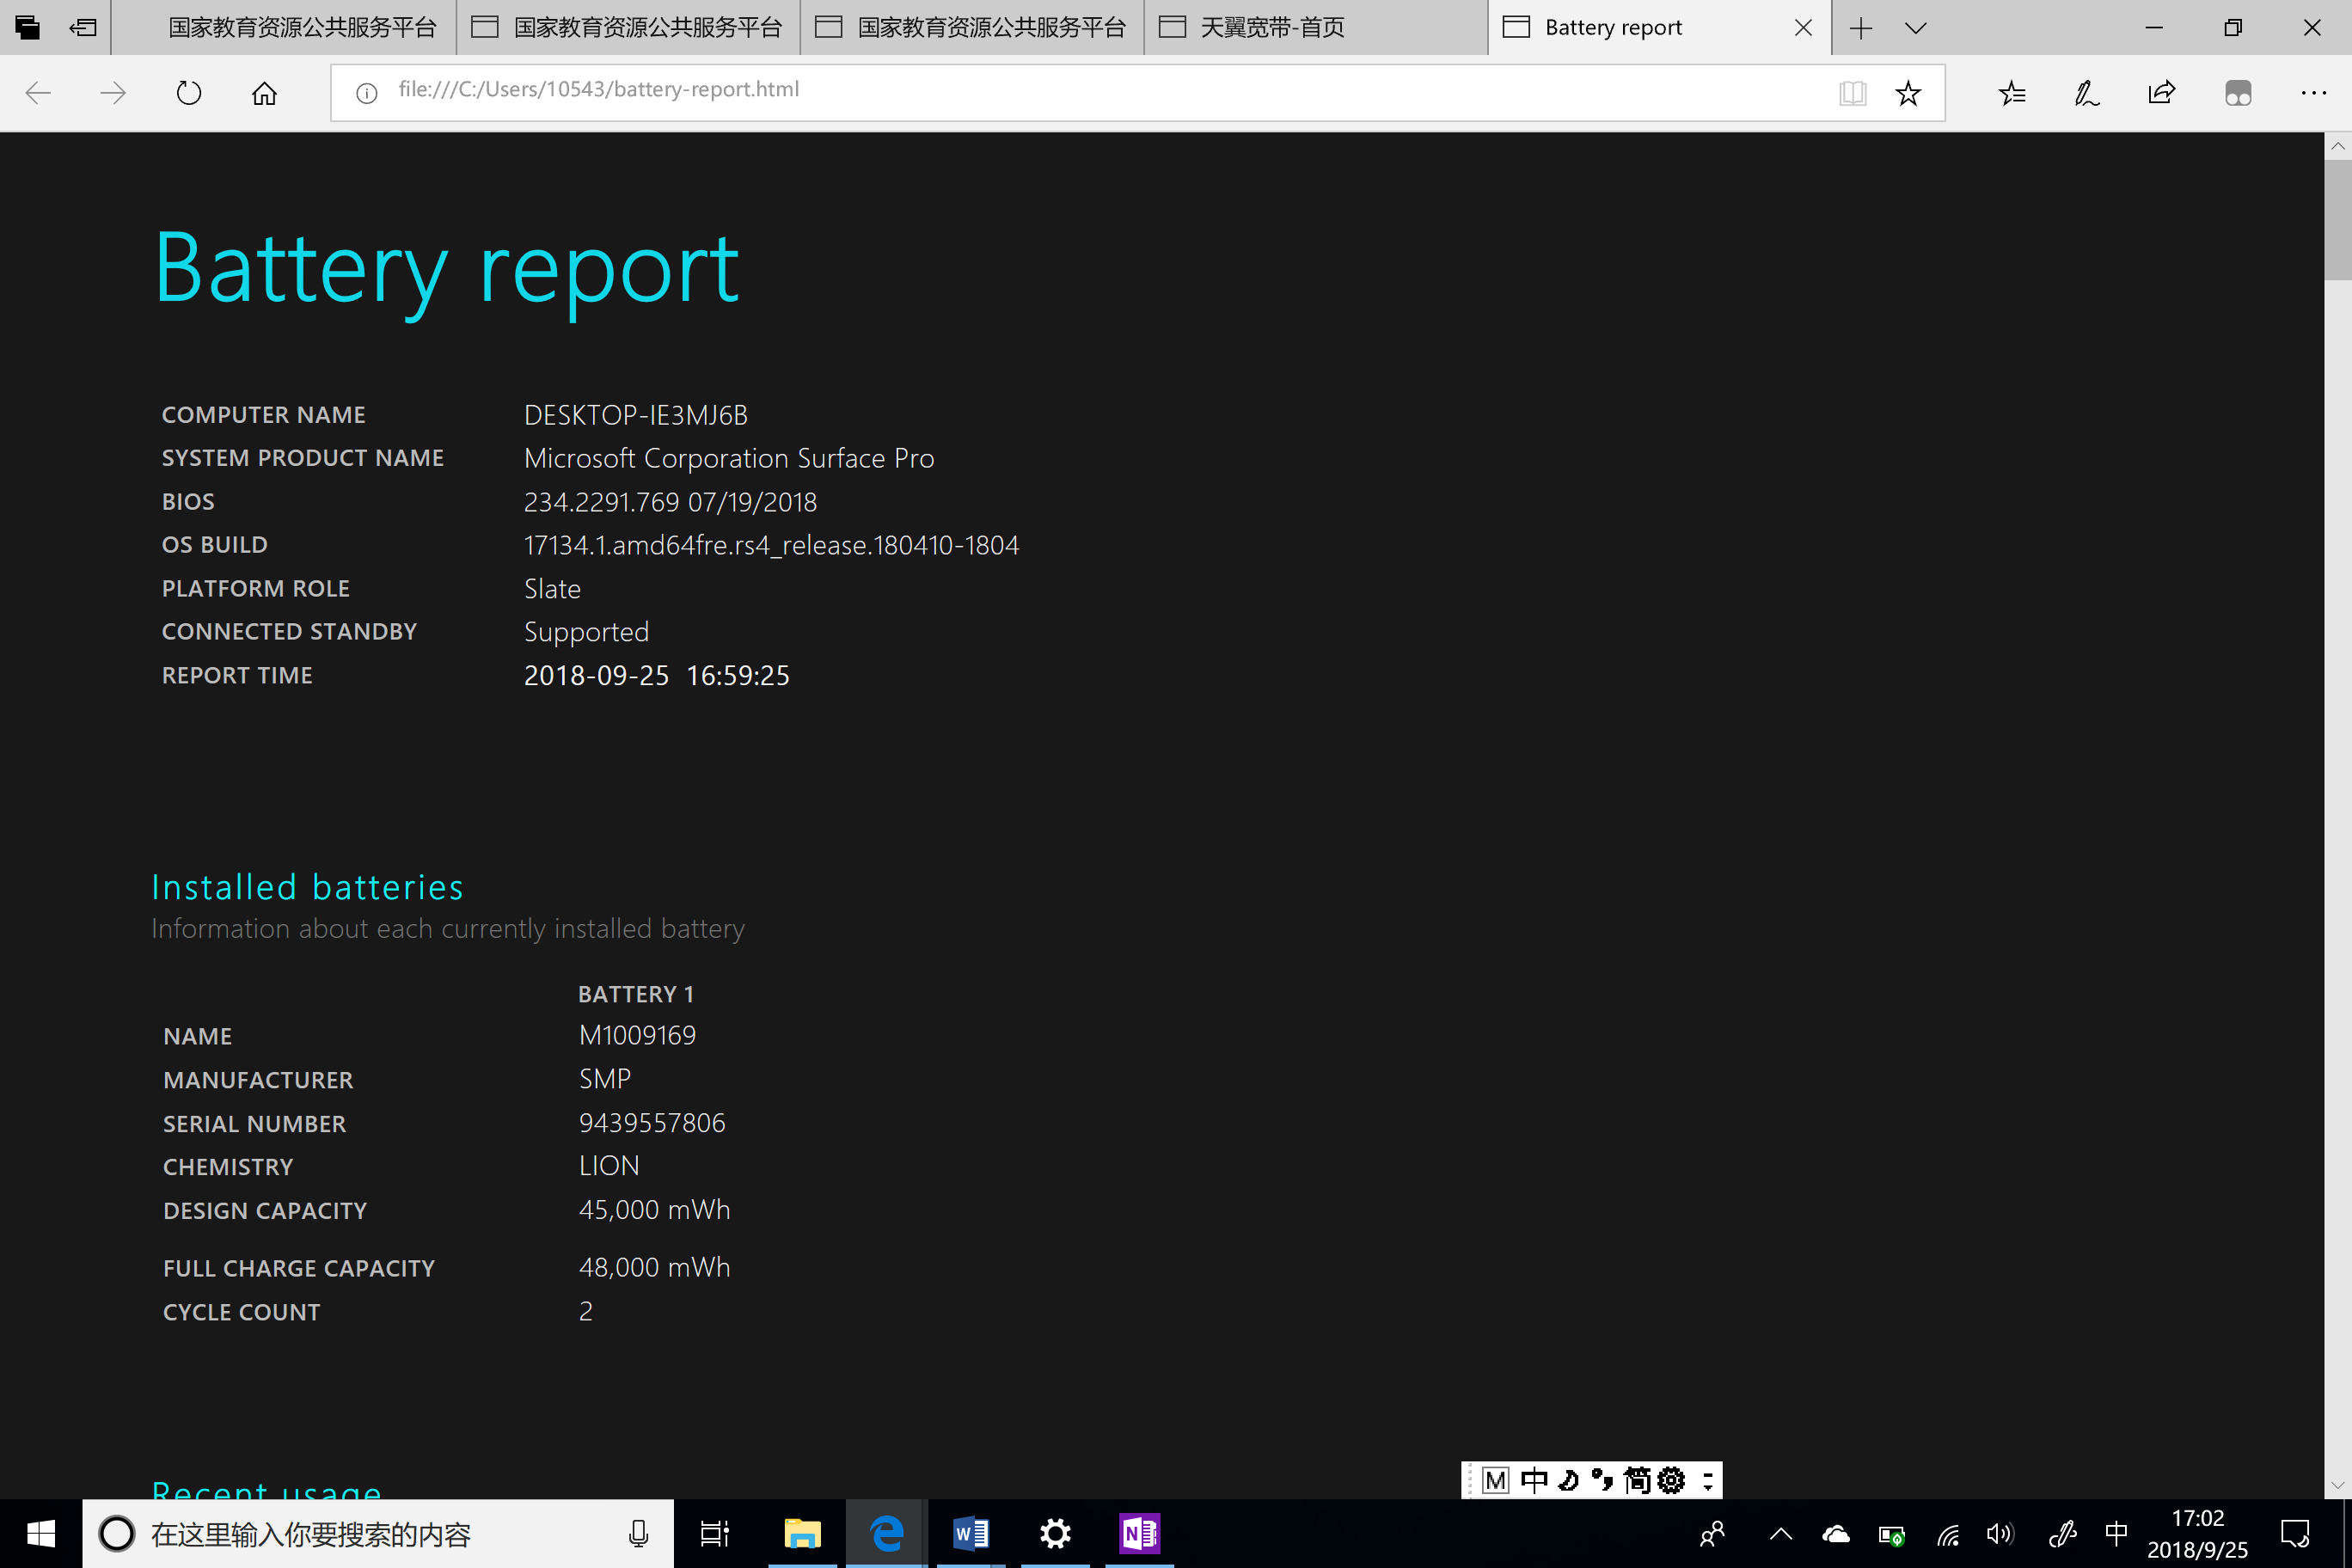
Task: Activate Cortana microphone
Action: point(638,1533)
